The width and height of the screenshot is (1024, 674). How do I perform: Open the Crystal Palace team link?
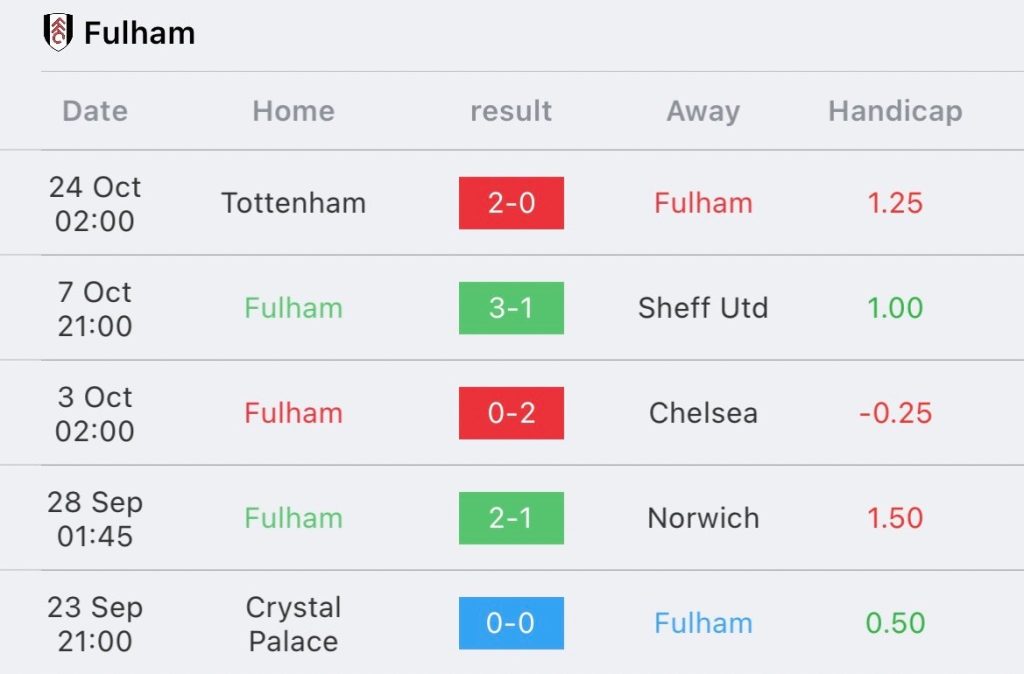pos(294,624)
